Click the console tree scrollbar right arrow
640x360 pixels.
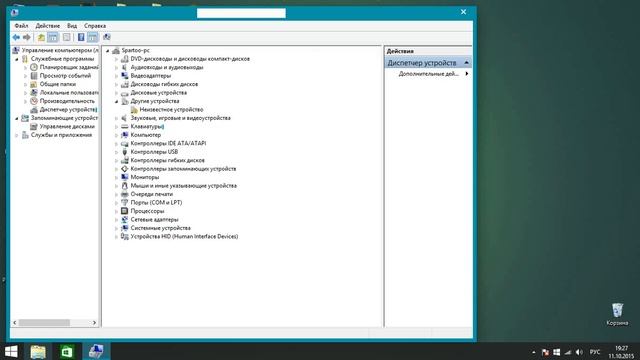(95, 322)
